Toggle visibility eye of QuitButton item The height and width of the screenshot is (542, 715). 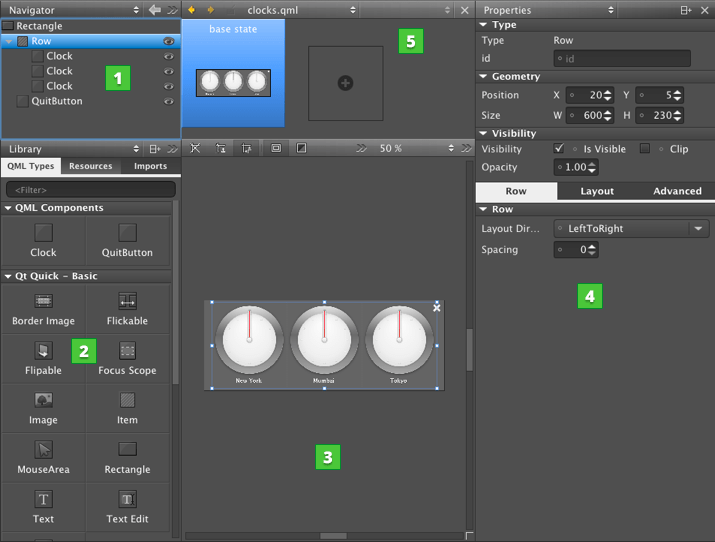[169, 101]
